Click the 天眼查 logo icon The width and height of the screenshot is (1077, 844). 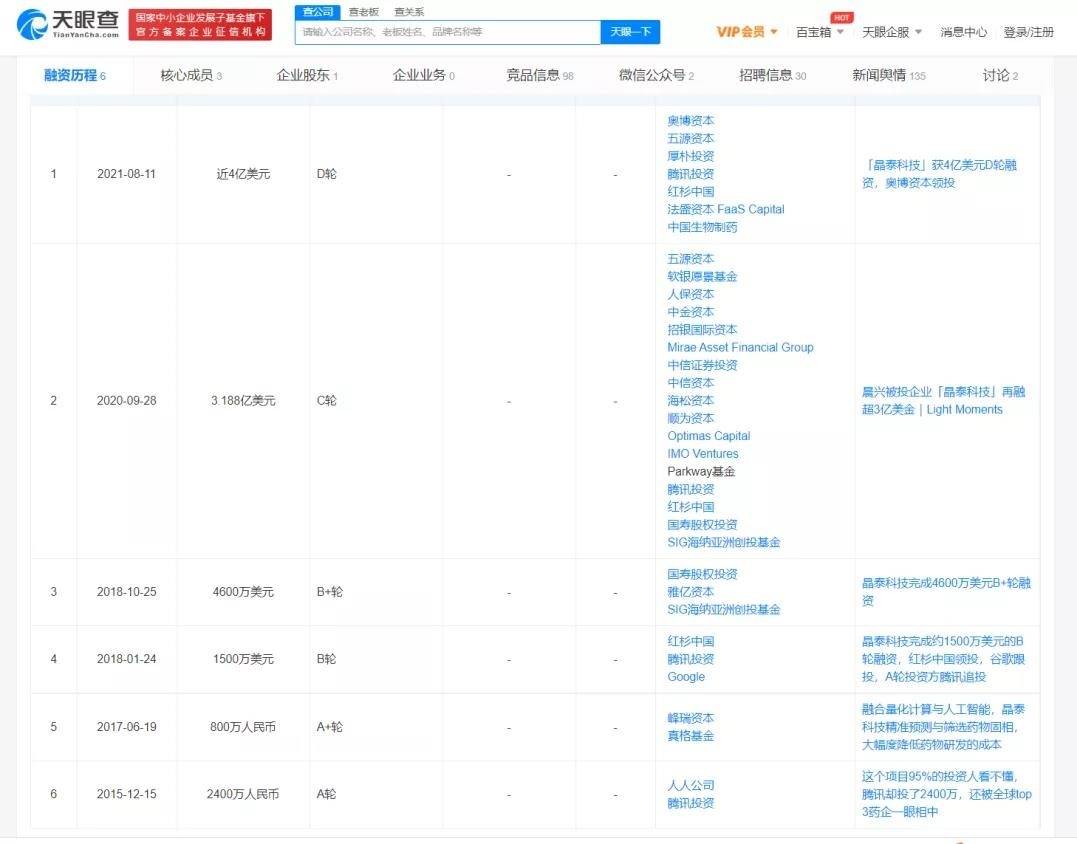coord(32,25)
